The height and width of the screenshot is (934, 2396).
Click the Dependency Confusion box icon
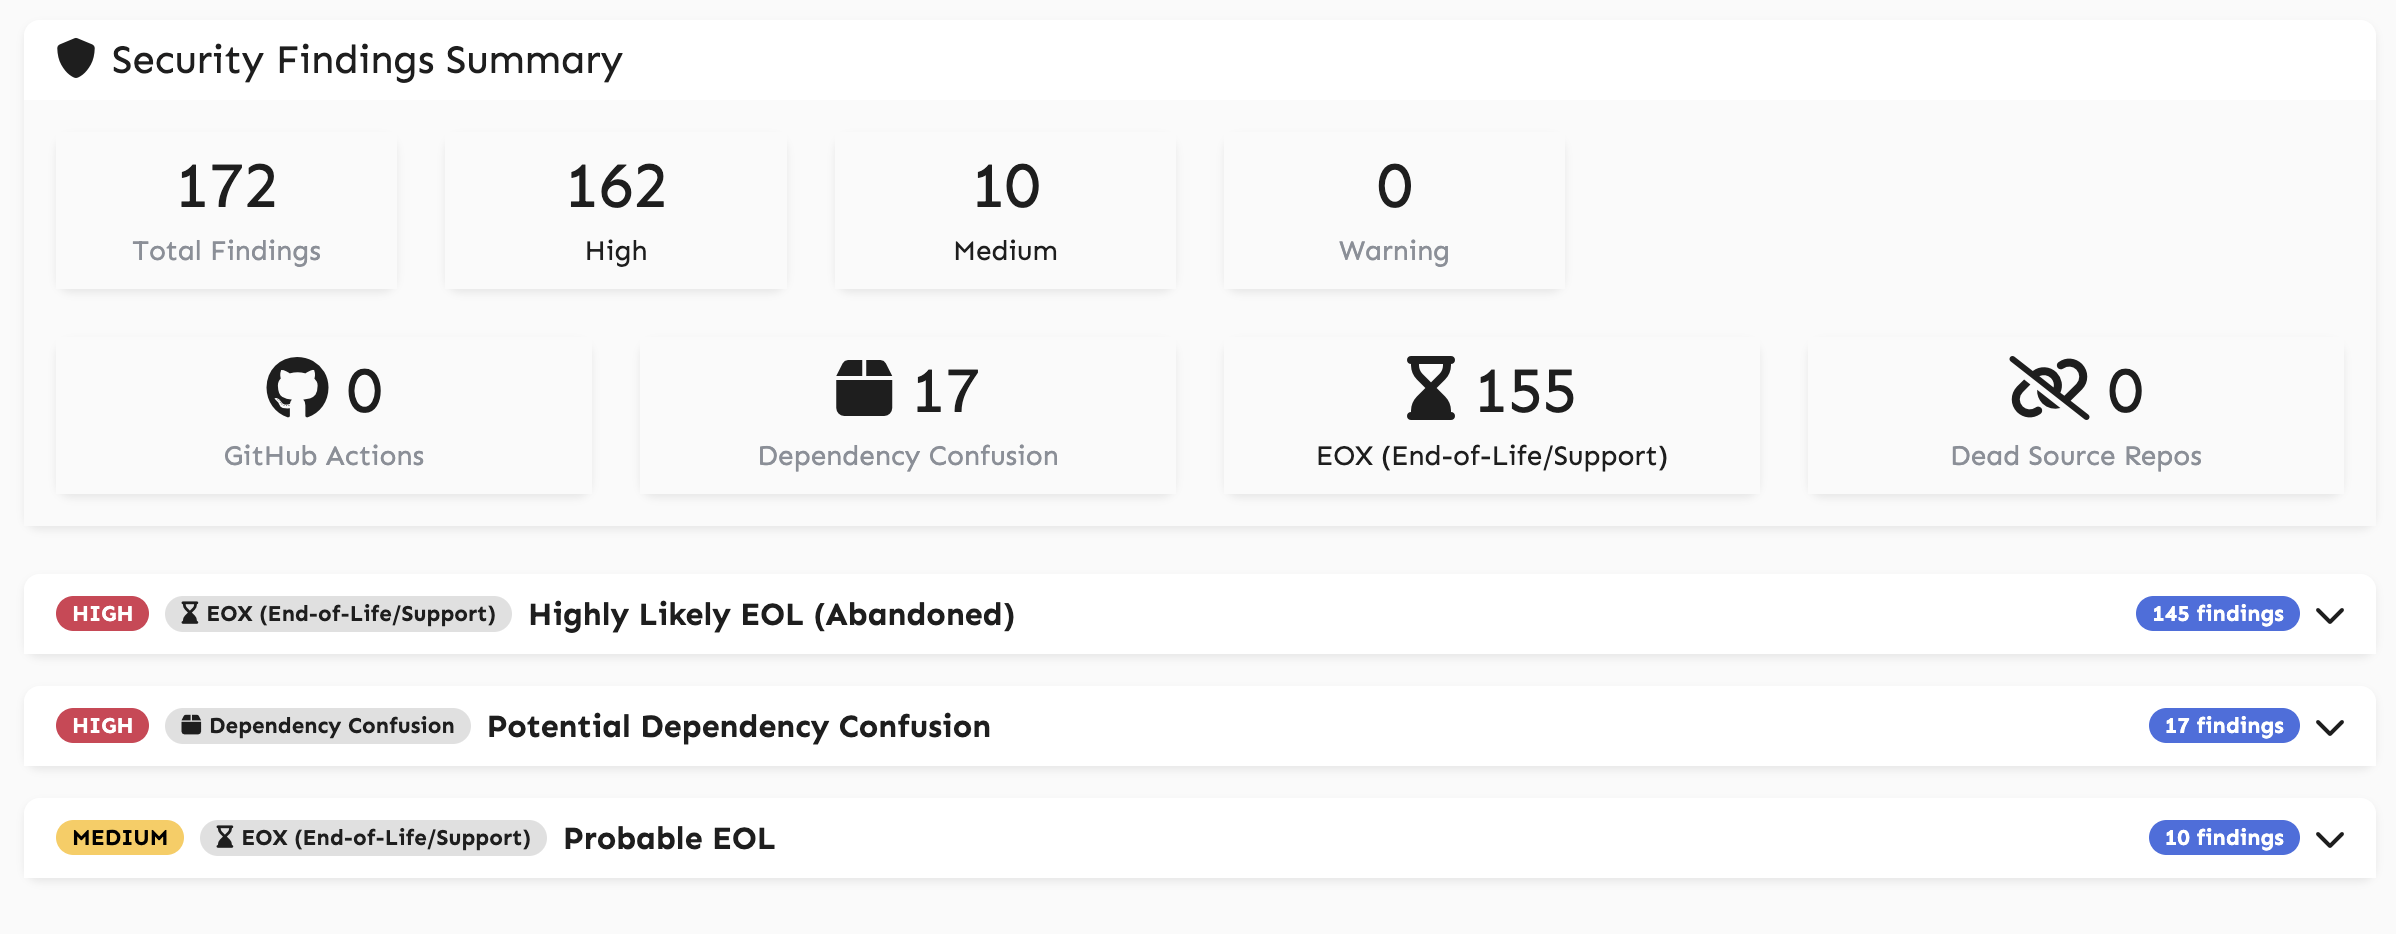click(863, 388)
